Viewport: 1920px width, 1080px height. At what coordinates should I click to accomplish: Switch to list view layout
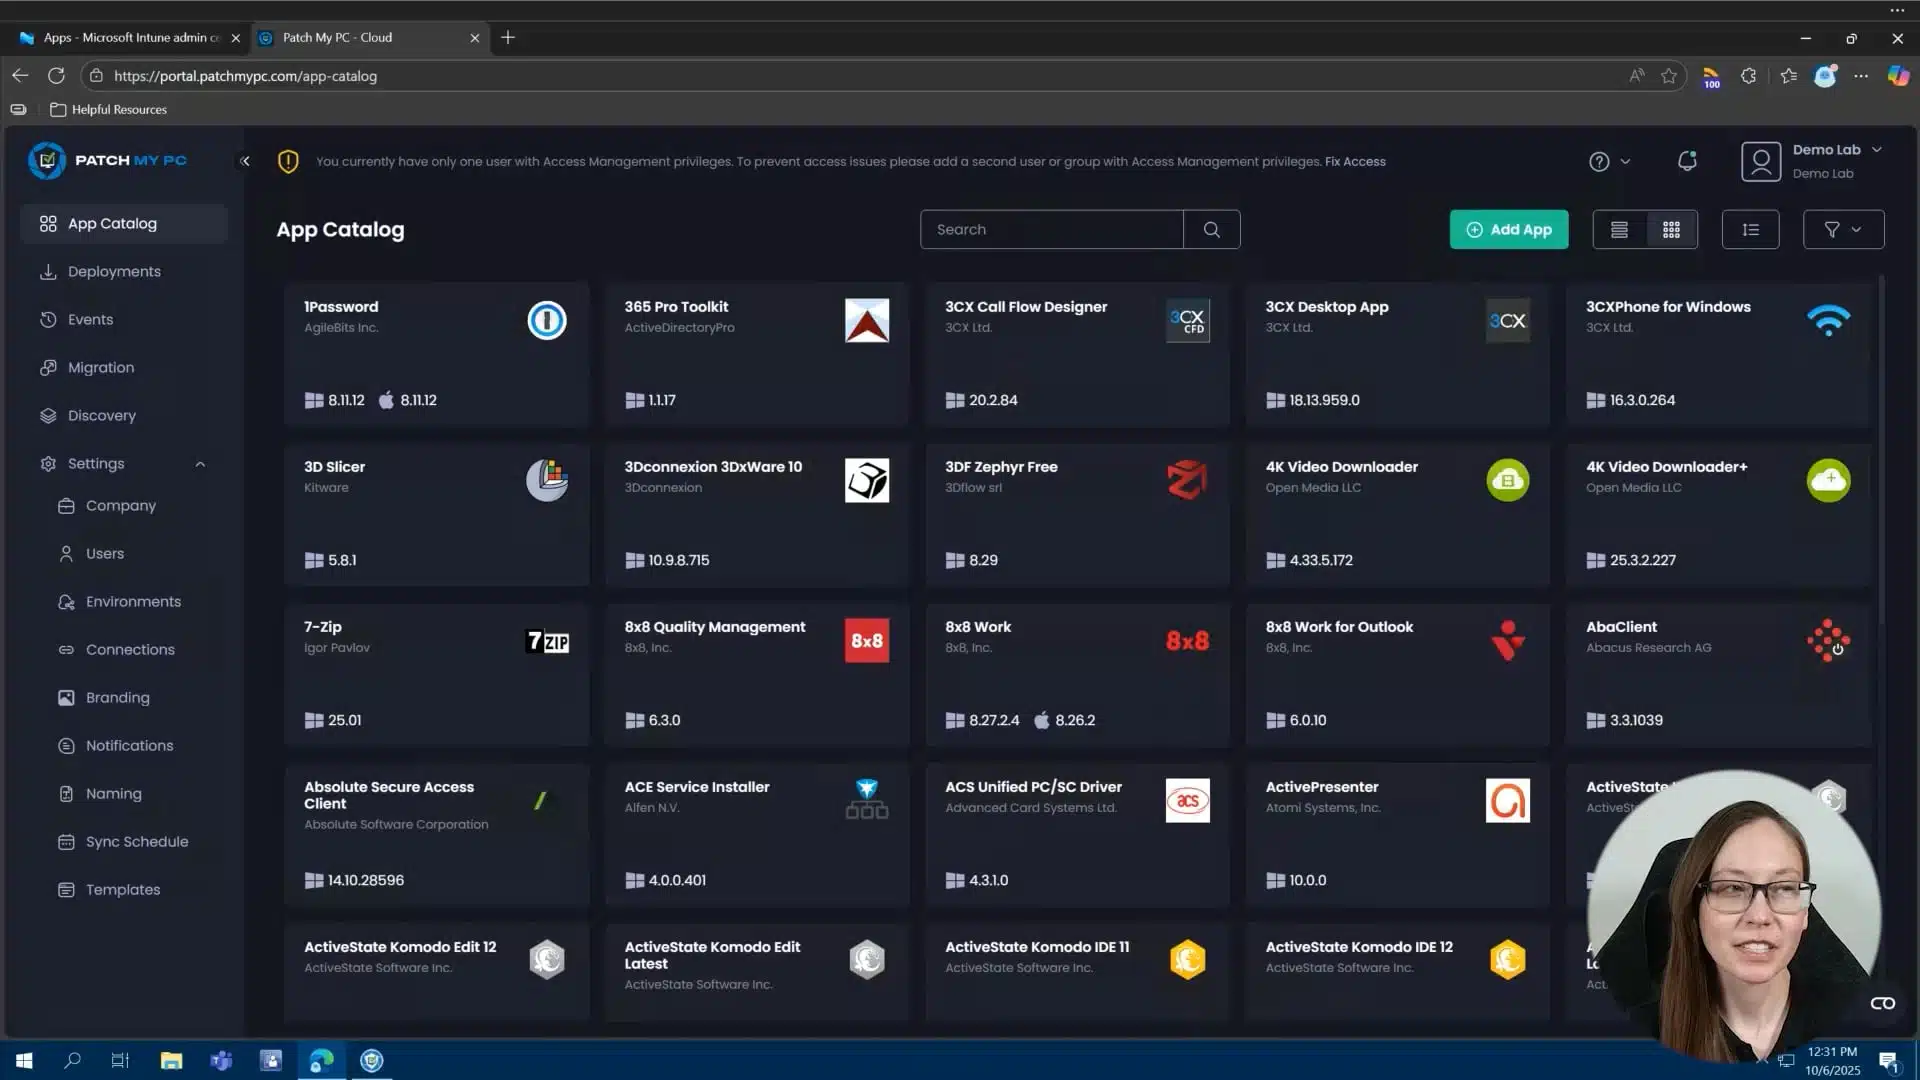1619,229
